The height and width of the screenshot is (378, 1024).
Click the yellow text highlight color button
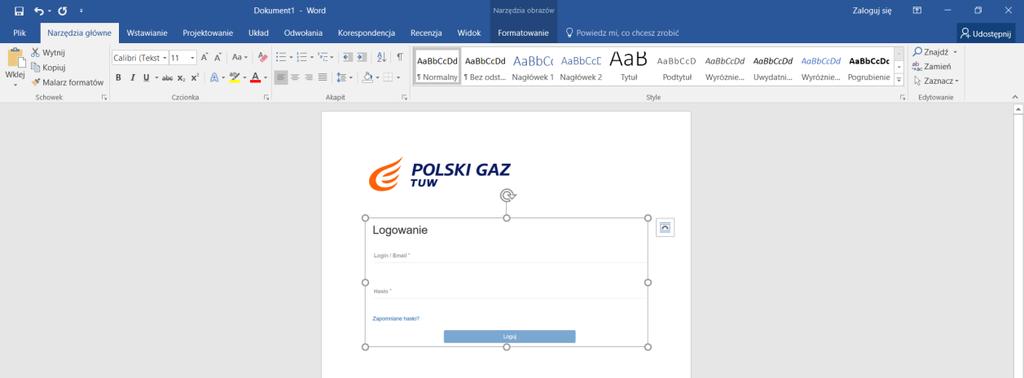pos(234,78)
